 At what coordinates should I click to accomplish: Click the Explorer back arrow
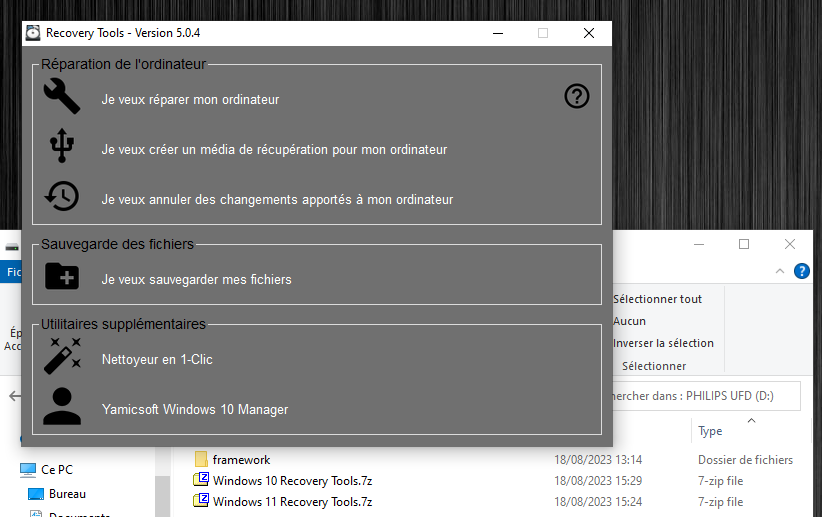coord(15,396)
